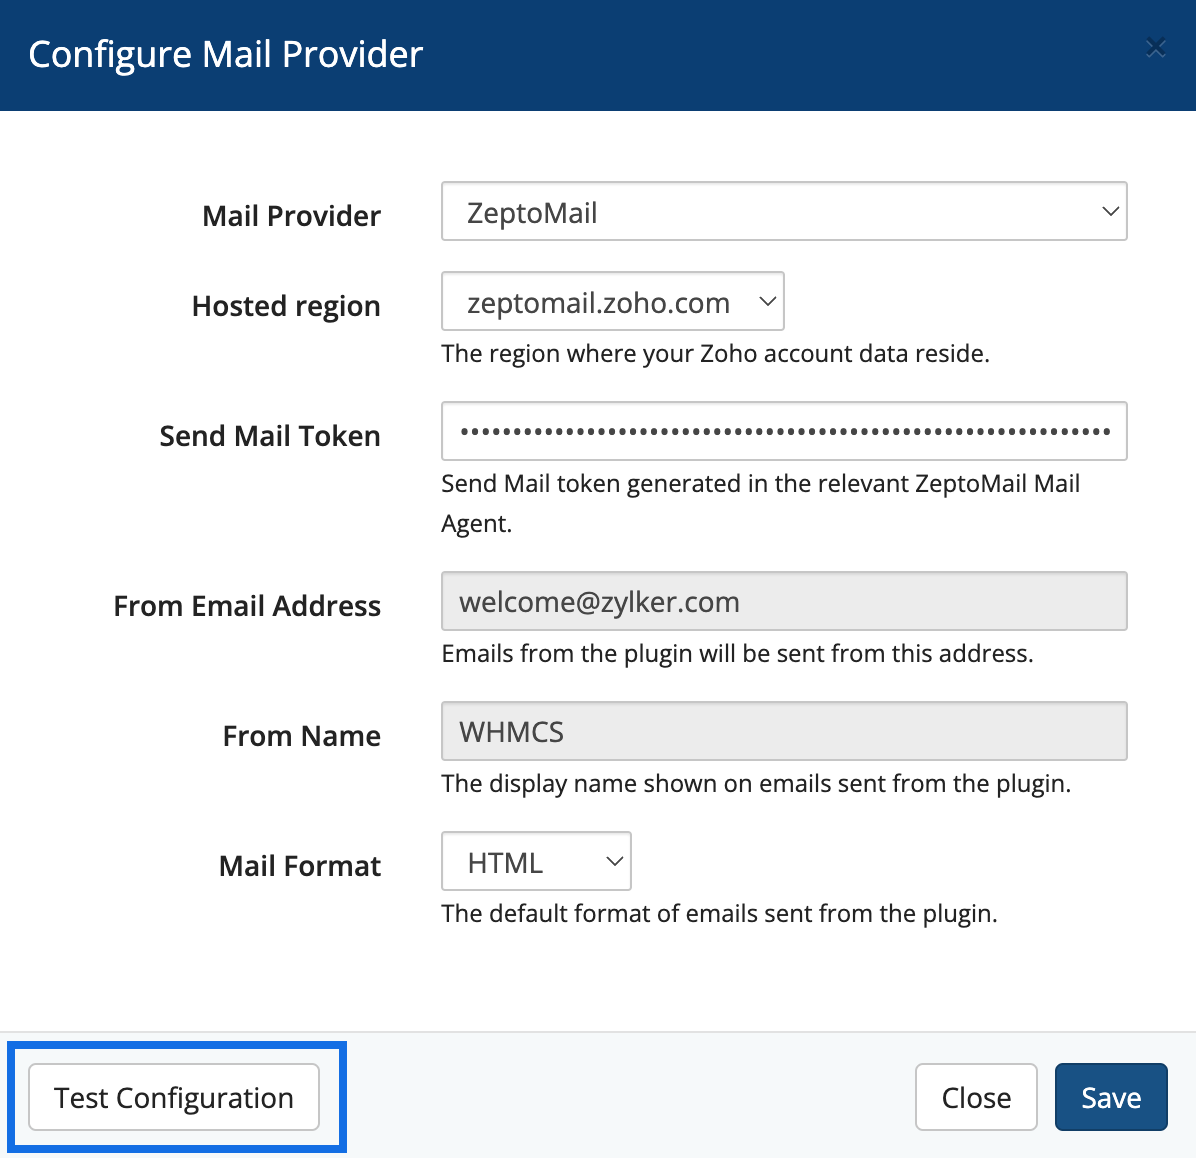This screenshot has width=1196, height=1158.
Task: Close the dialog using the X icon
Action: point(1155,48)
